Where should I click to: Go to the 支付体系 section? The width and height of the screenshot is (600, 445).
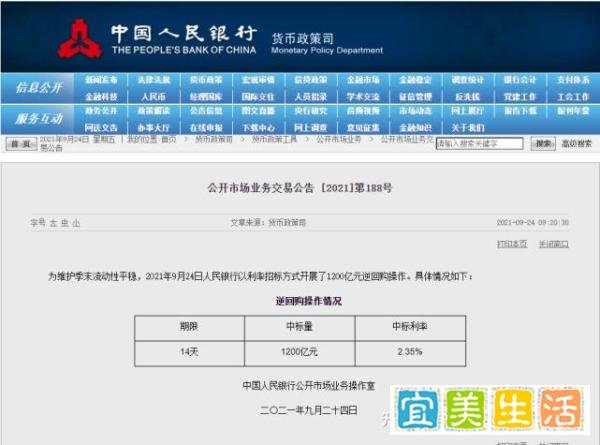(x=573, y=80)
